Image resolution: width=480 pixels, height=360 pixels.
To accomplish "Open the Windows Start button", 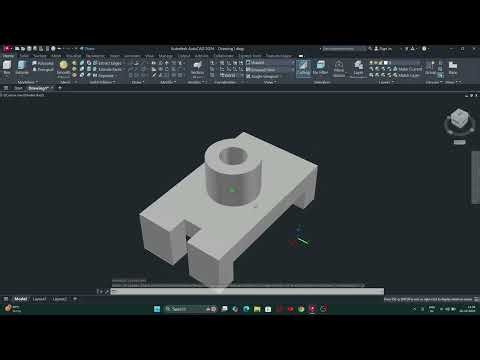I will pos(157,309).
